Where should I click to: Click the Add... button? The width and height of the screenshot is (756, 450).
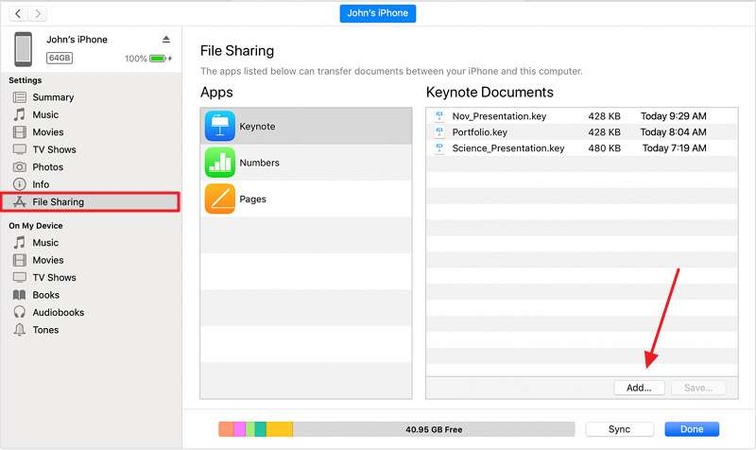639,387
